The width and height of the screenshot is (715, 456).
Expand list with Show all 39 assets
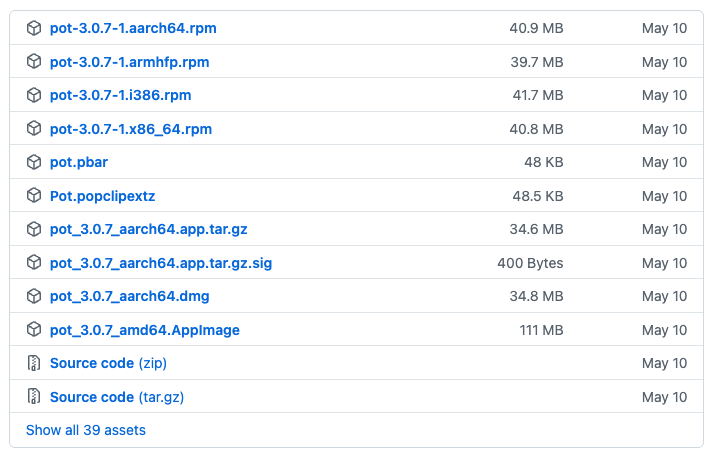pos(86,430)
